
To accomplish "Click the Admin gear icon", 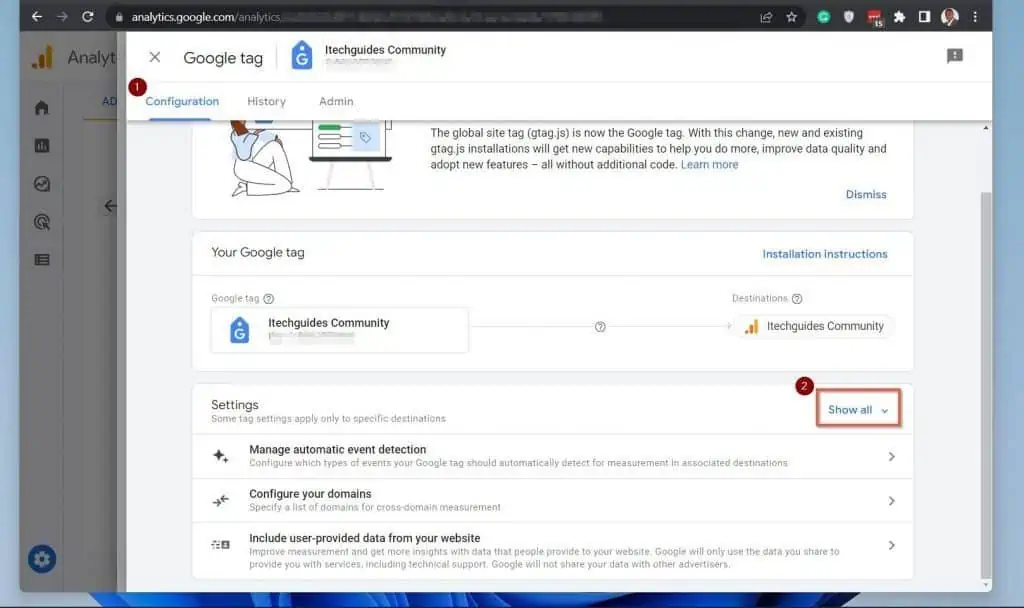I will pos(42,559).
